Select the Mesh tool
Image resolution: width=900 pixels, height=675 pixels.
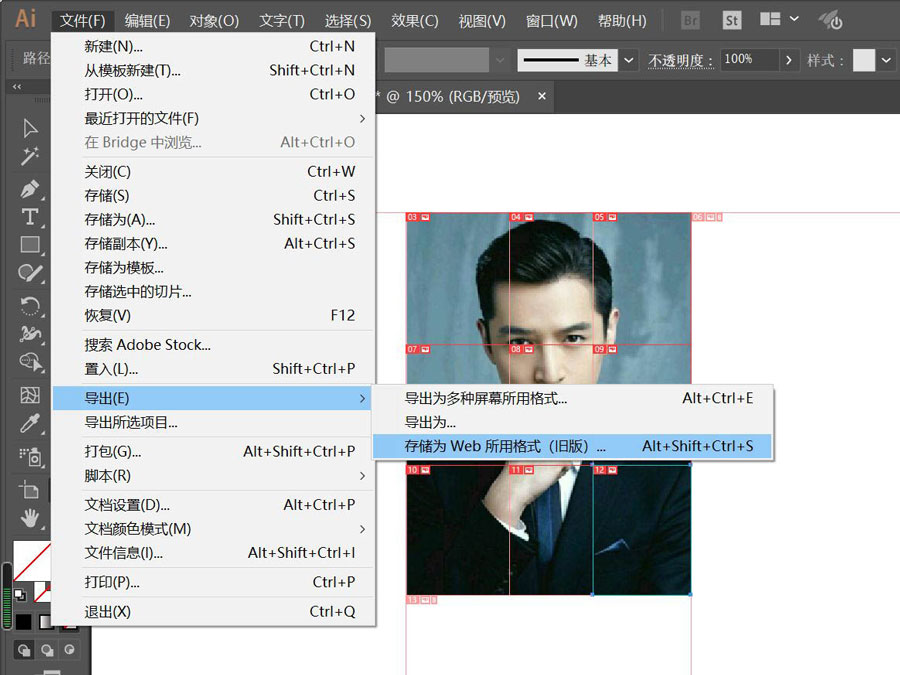tap(30, 395)
